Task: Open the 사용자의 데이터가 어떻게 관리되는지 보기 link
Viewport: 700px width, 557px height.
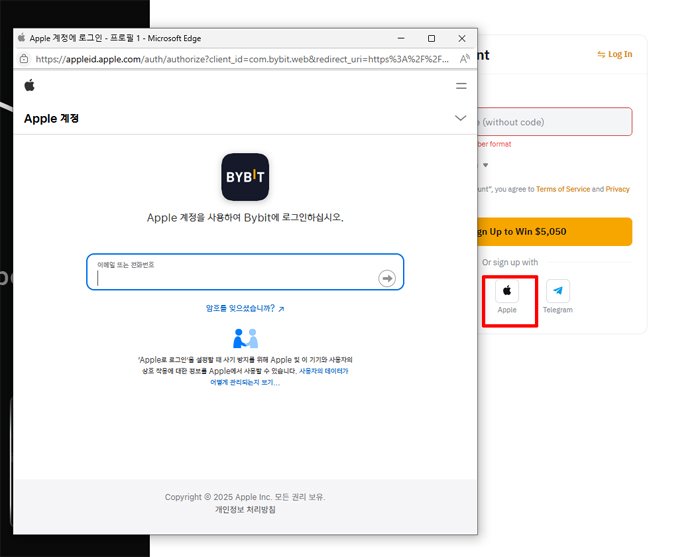Action: tap(279, 377)
